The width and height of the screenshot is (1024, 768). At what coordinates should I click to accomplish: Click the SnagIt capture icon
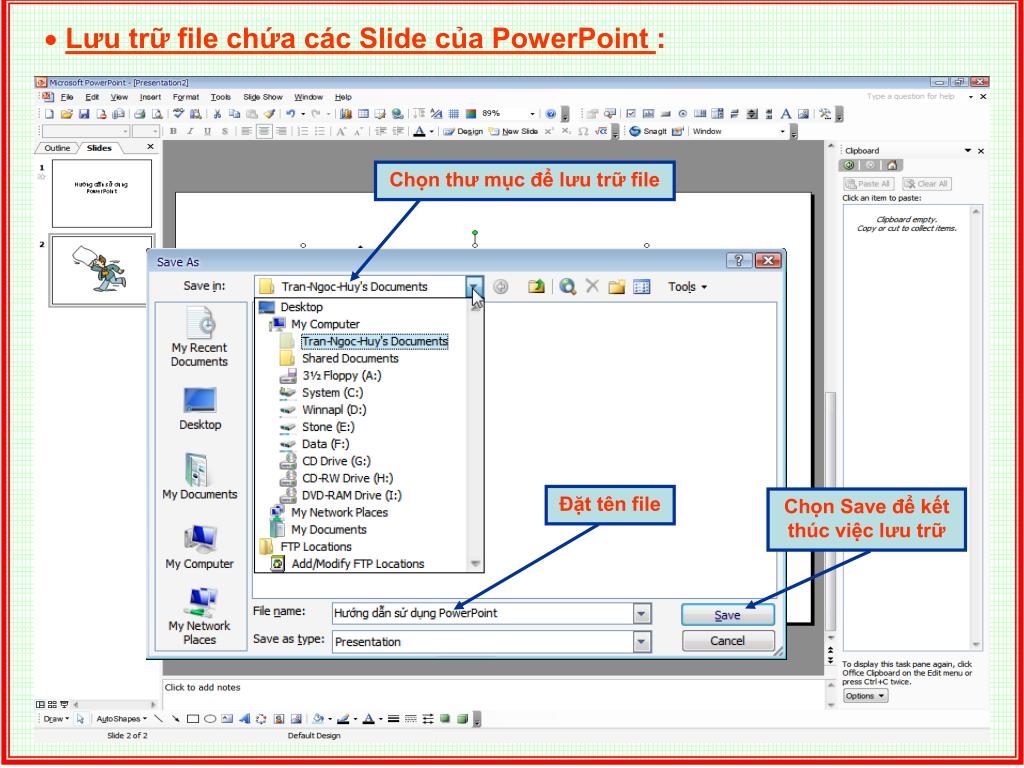coord(635,131)
